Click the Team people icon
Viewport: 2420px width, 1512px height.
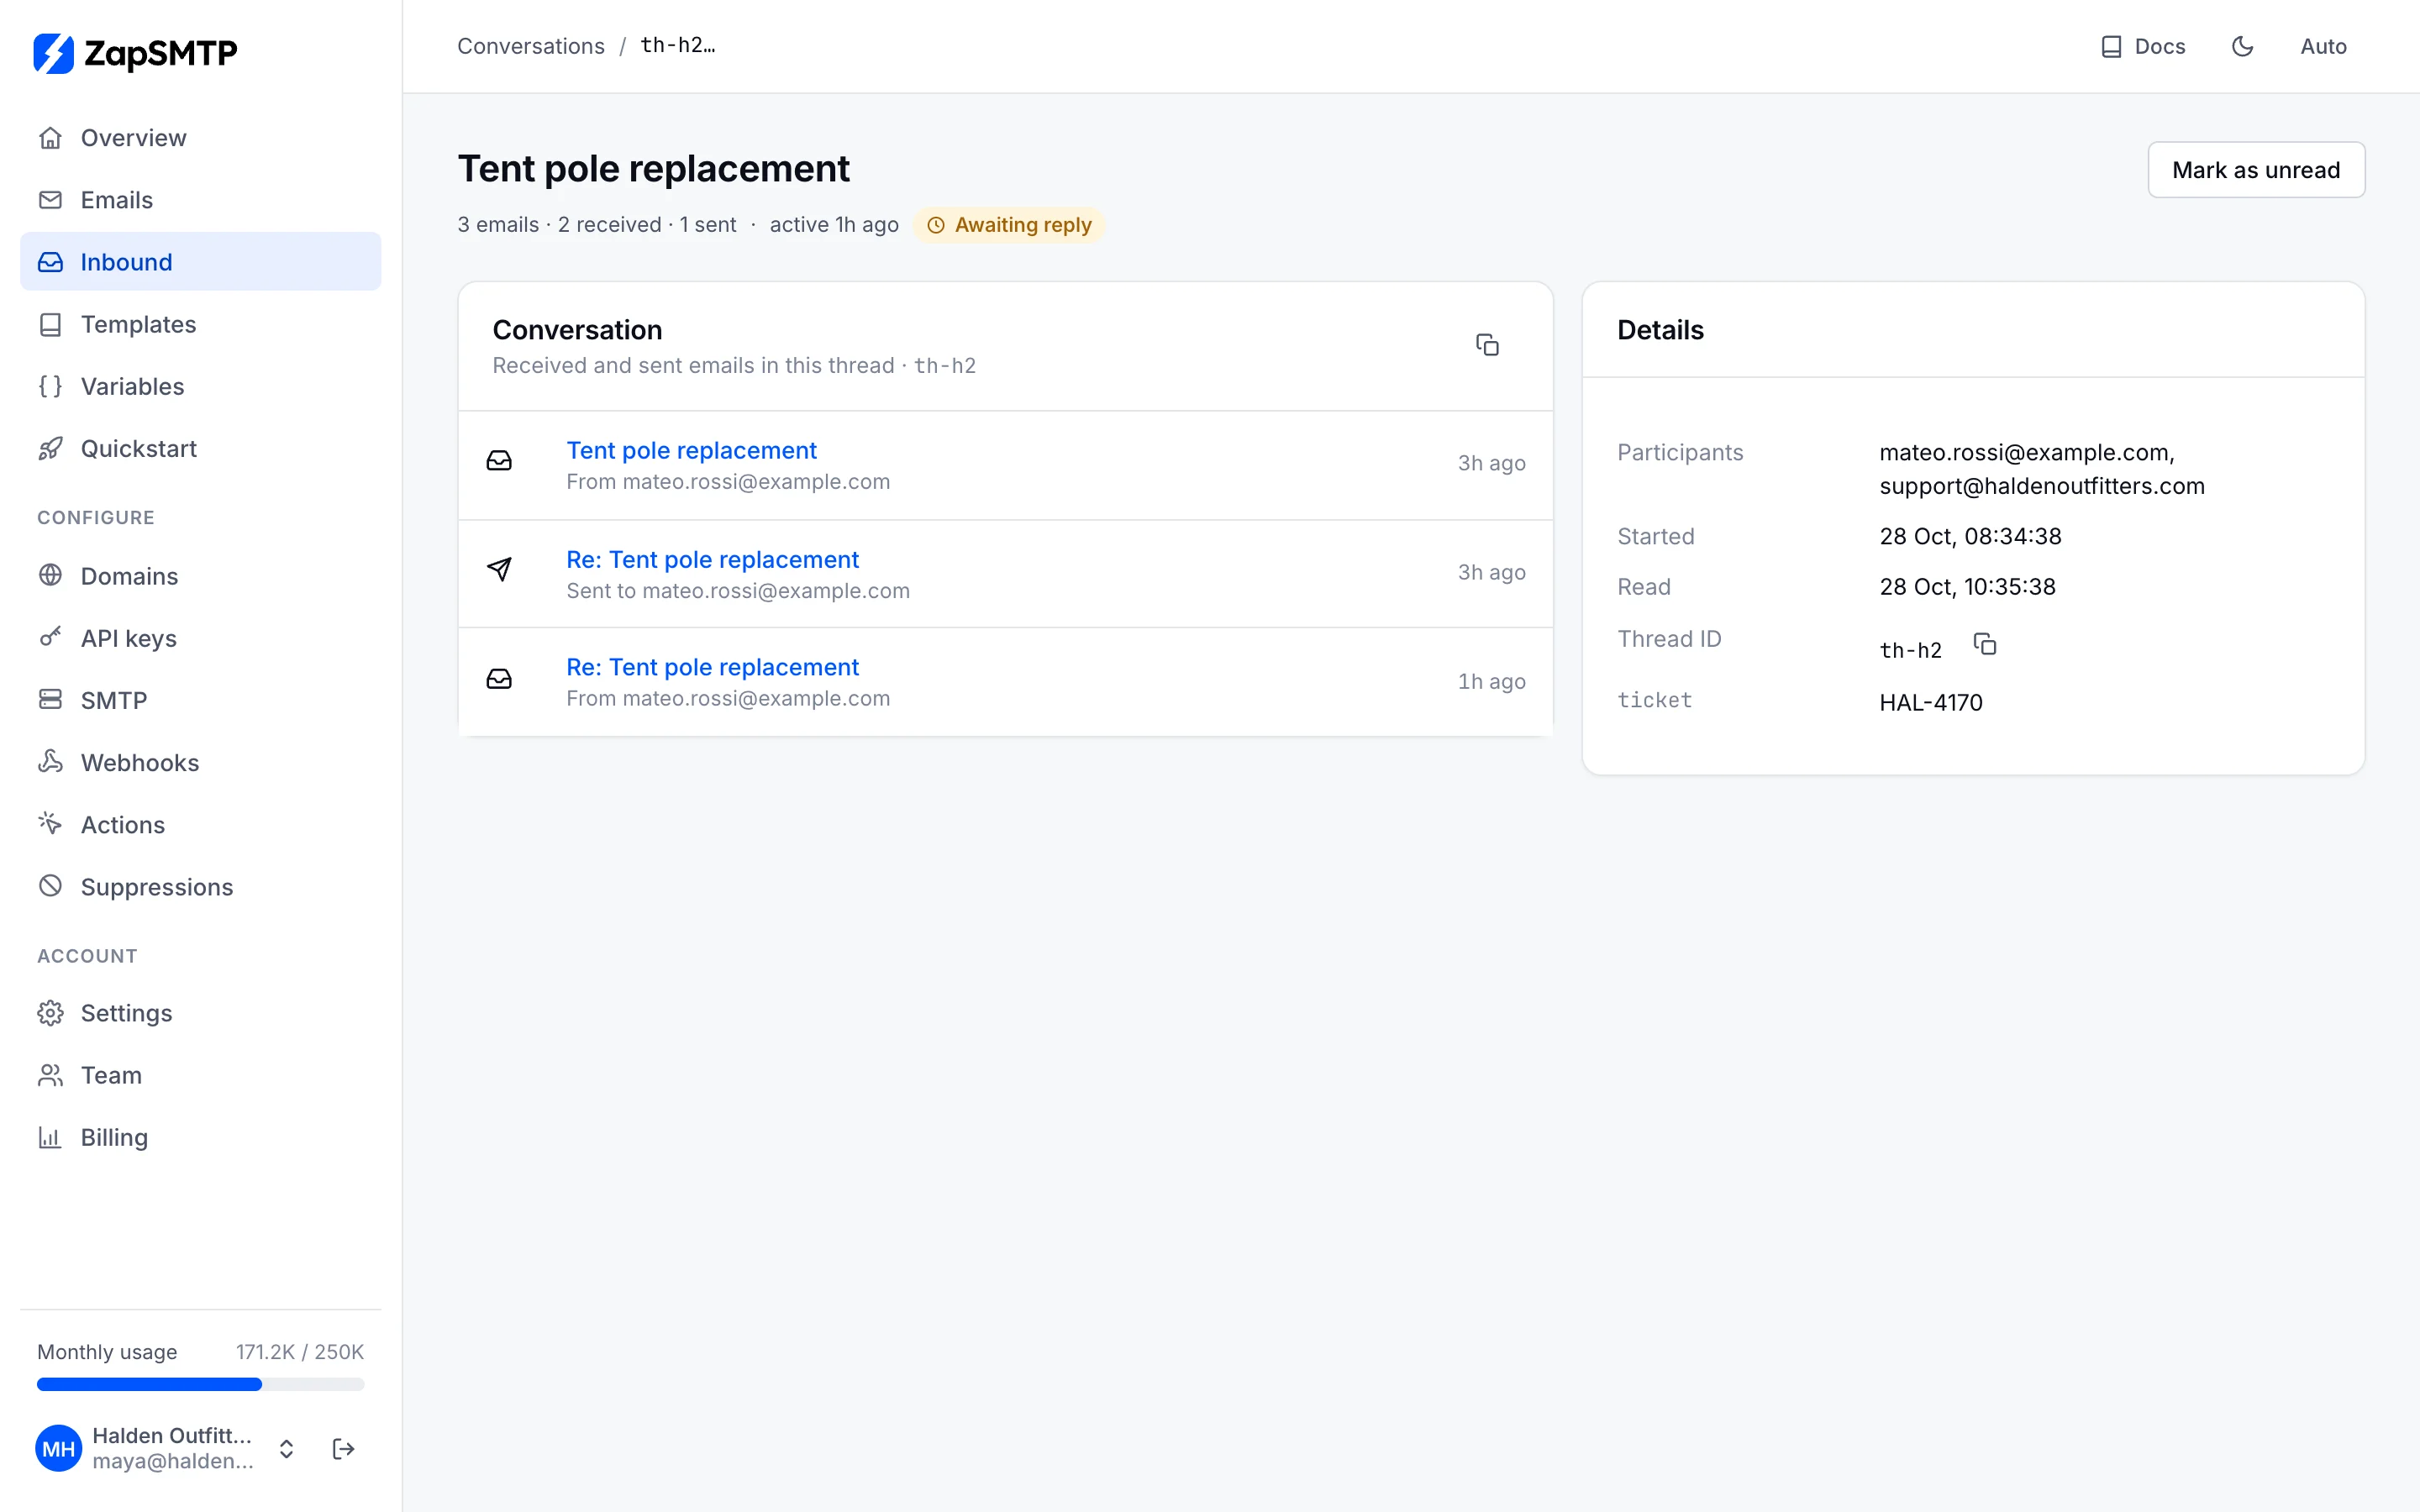click(50, 1075)
